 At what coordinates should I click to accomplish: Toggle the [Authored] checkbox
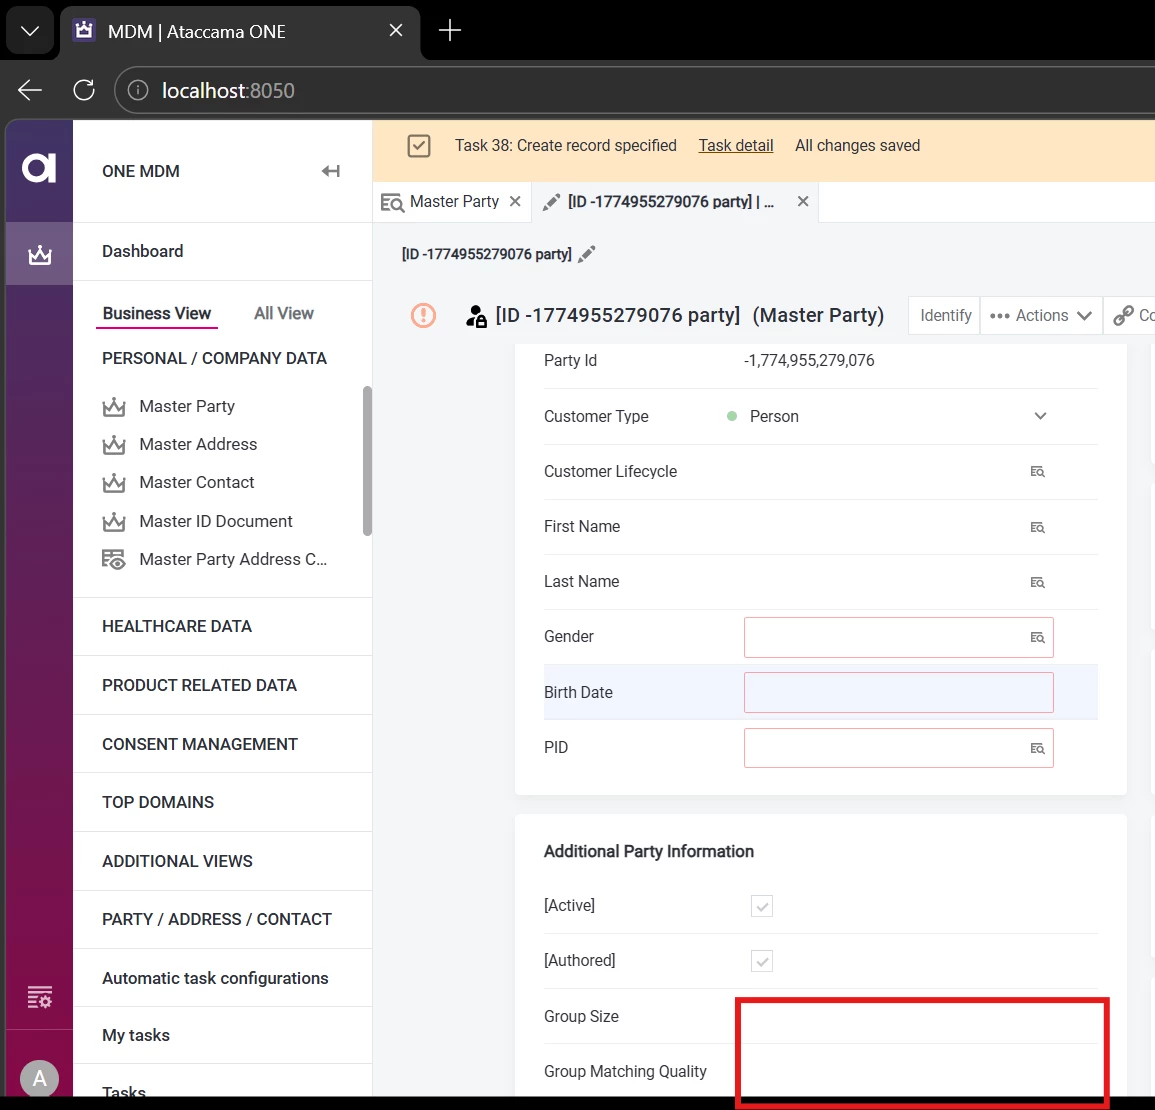tap(762, 961)
